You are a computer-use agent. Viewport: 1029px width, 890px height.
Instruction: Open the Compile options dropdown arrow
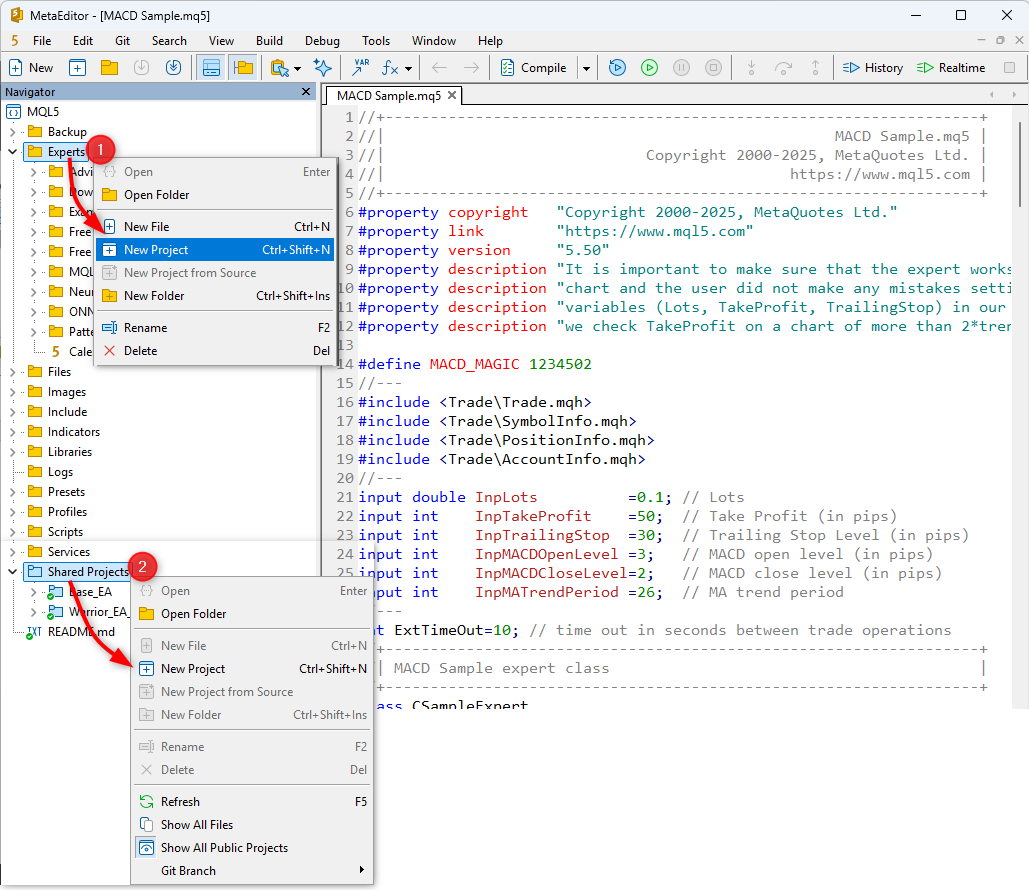586,68
